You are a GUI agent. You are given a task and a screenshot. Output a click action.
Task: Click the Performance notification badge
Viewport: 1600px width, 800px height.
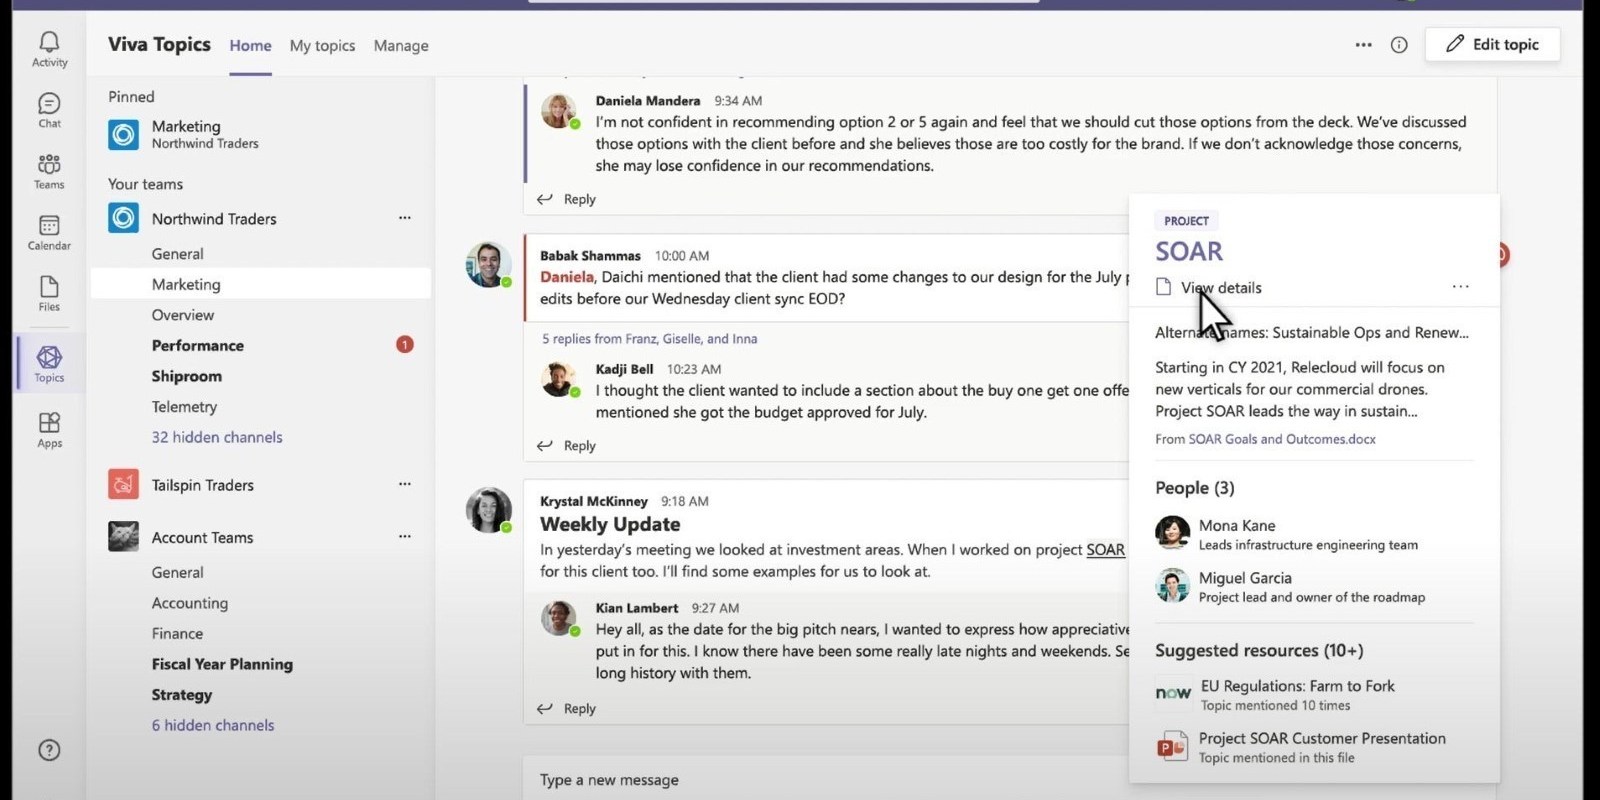pyautogui.click(x=404, y=345)
